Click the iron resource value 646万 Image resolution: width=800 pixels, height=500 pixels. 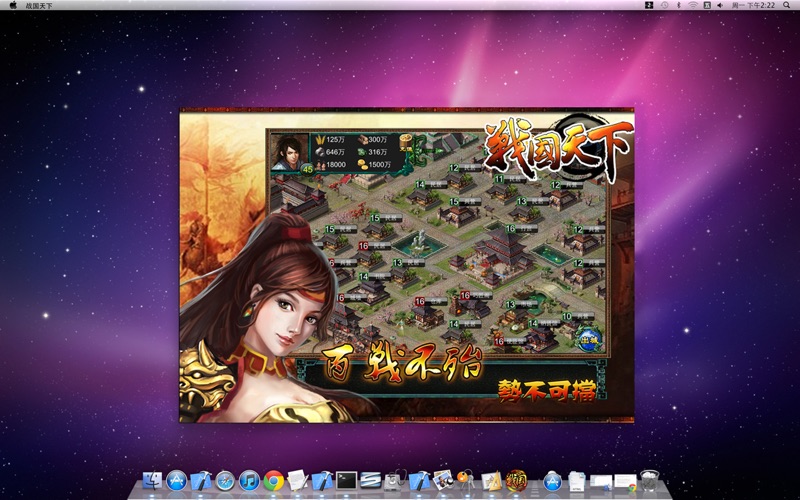click(x=335, y=152)
